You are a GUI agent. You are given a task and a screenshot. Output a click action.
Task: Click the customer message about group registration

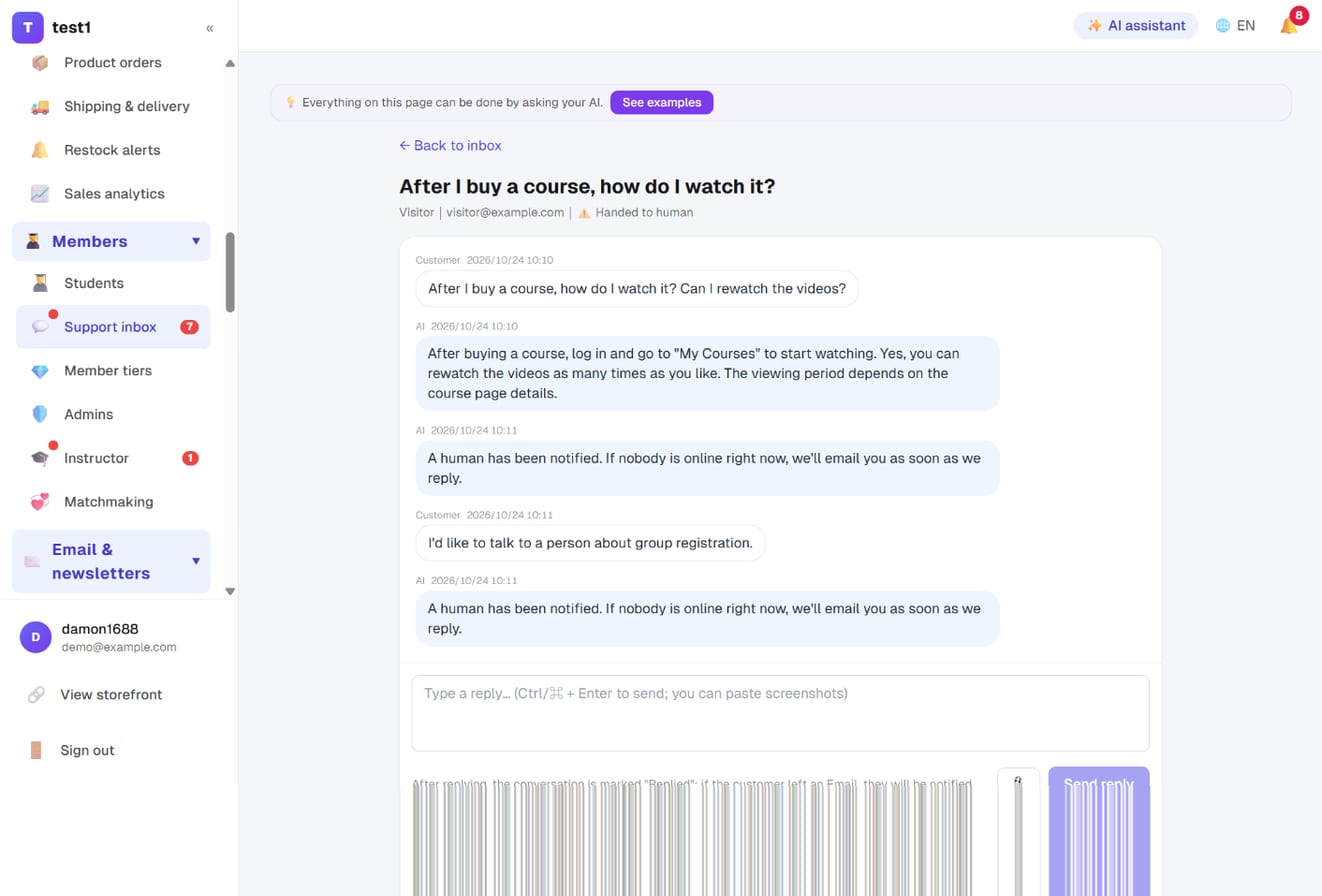pyautogui.click(x=590, y=543)
